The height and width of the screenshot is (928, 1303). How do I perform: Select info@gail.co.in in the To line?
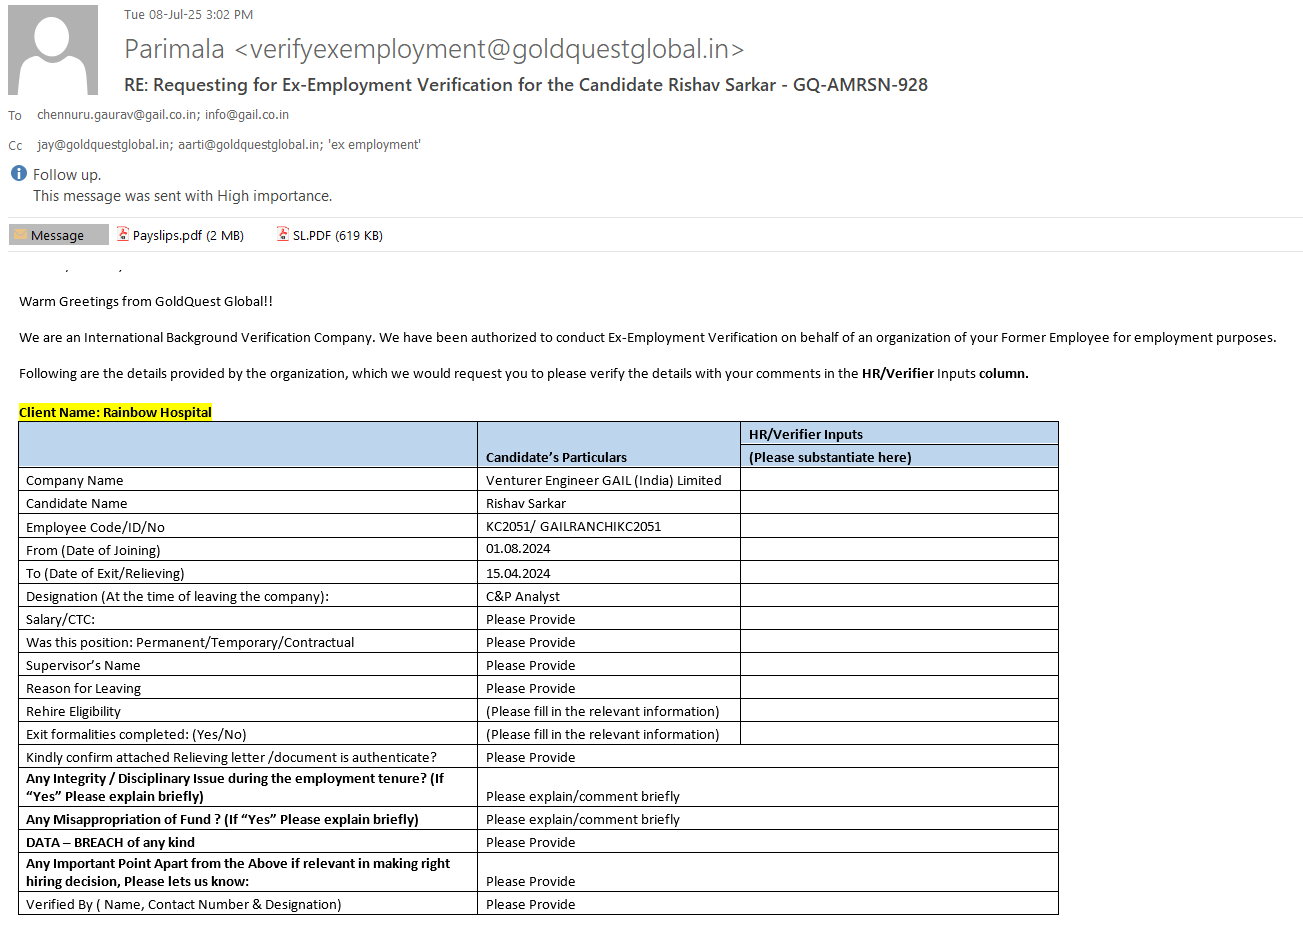tap(247, 115)
